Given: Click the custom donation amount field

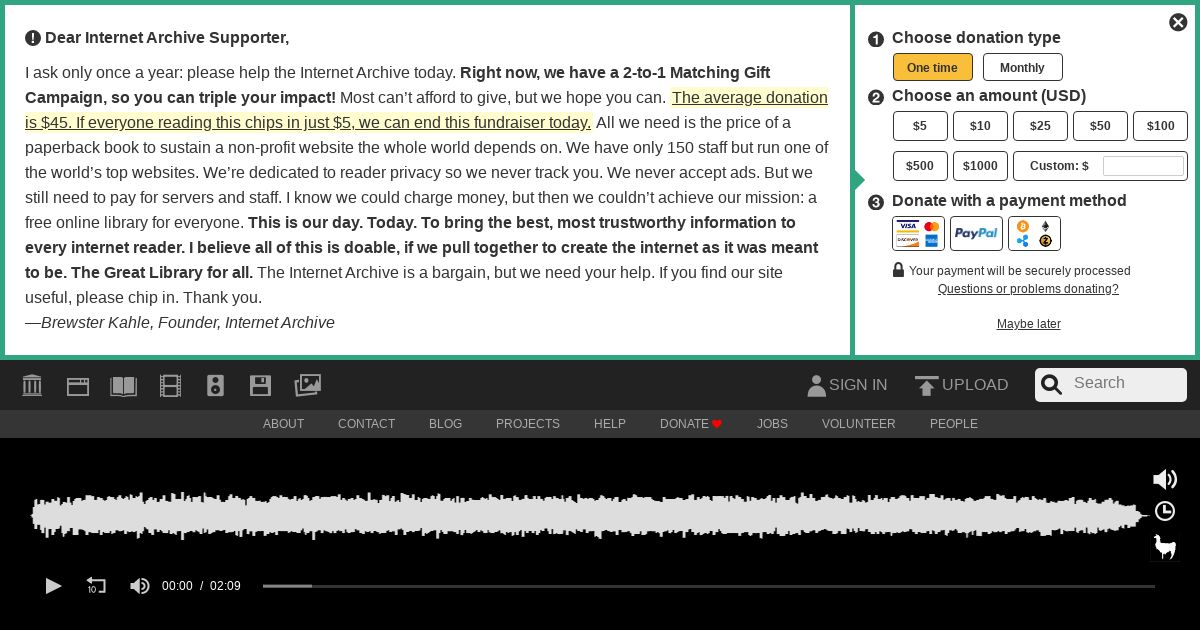Looking at the screenshot, I should point(1143,166).
